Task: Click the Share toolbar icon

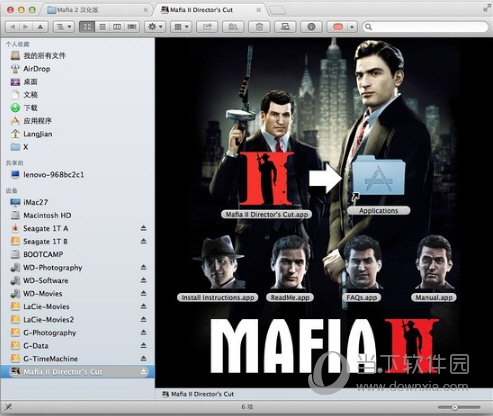Action: pyautogui.click(x=207, y=27)
